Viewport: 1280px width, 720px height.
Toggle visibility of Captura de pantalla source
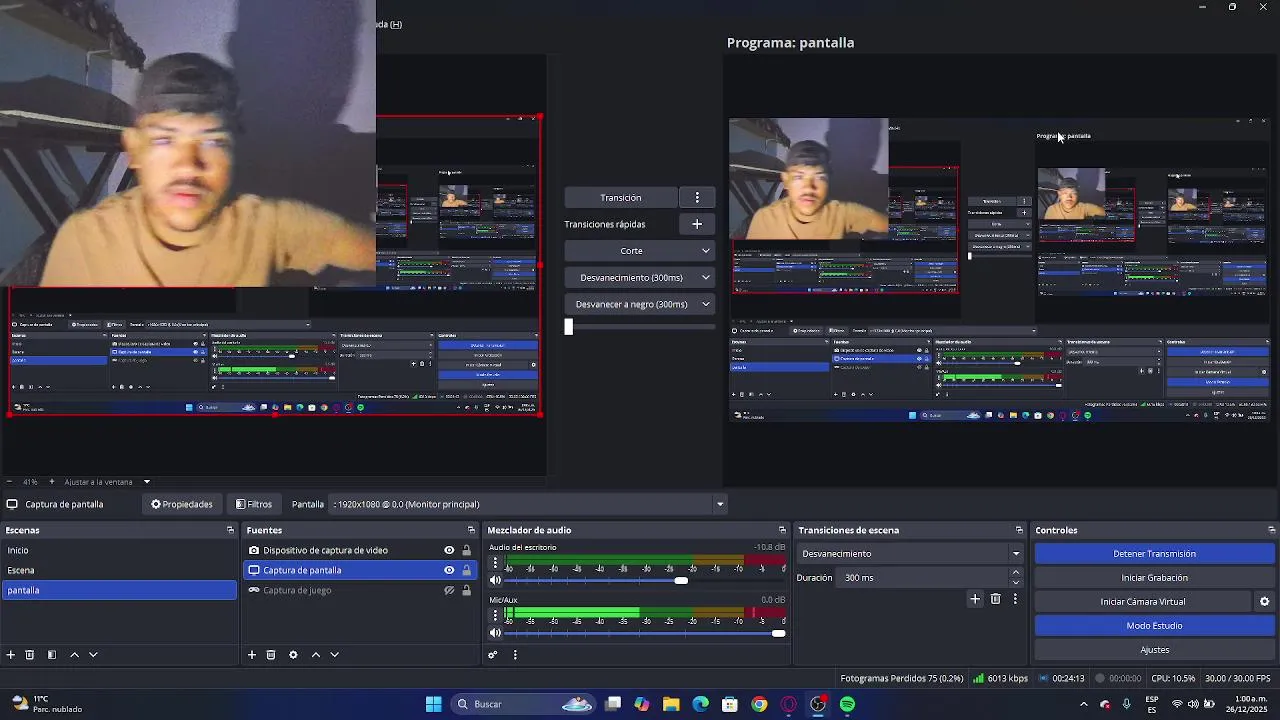[449, 570]
